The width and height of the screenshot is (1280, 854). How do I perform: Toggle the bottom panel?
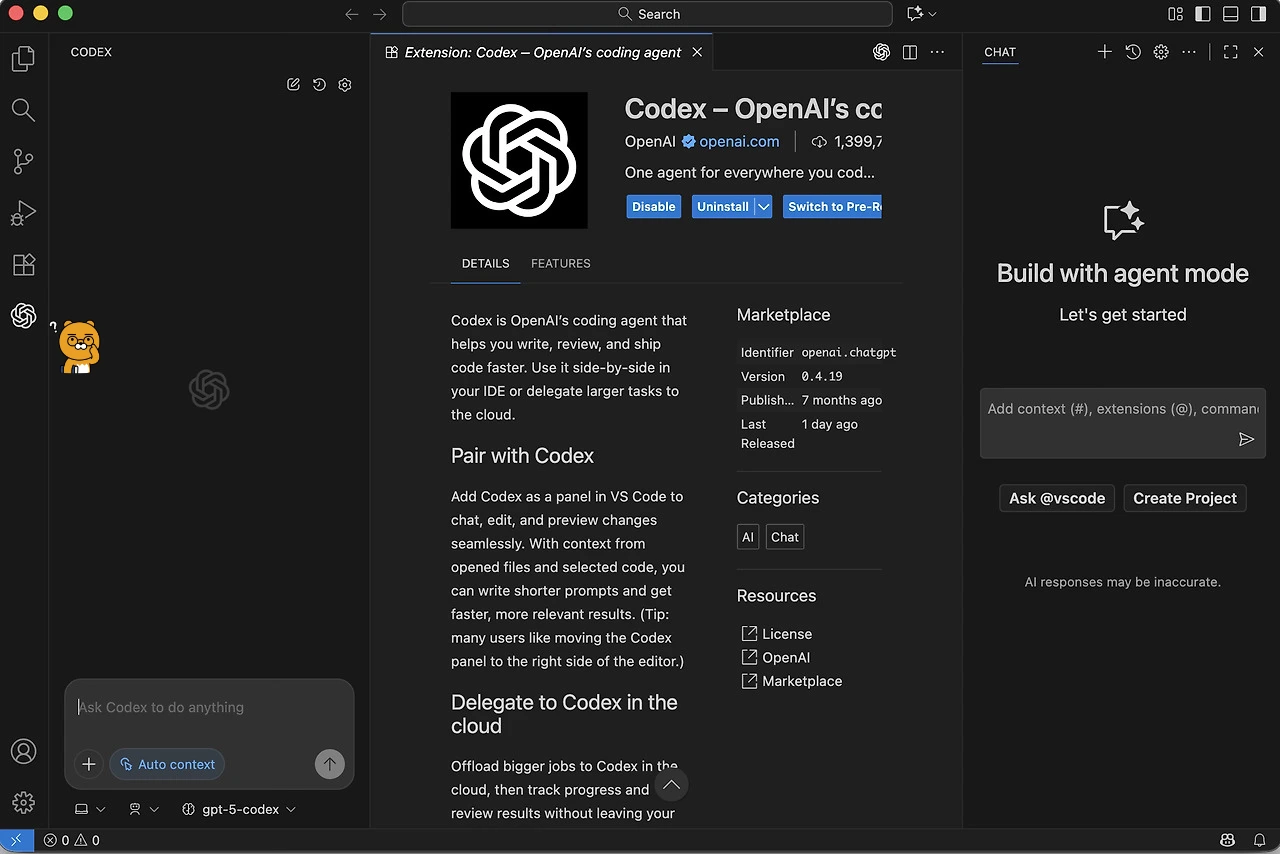1231,14
